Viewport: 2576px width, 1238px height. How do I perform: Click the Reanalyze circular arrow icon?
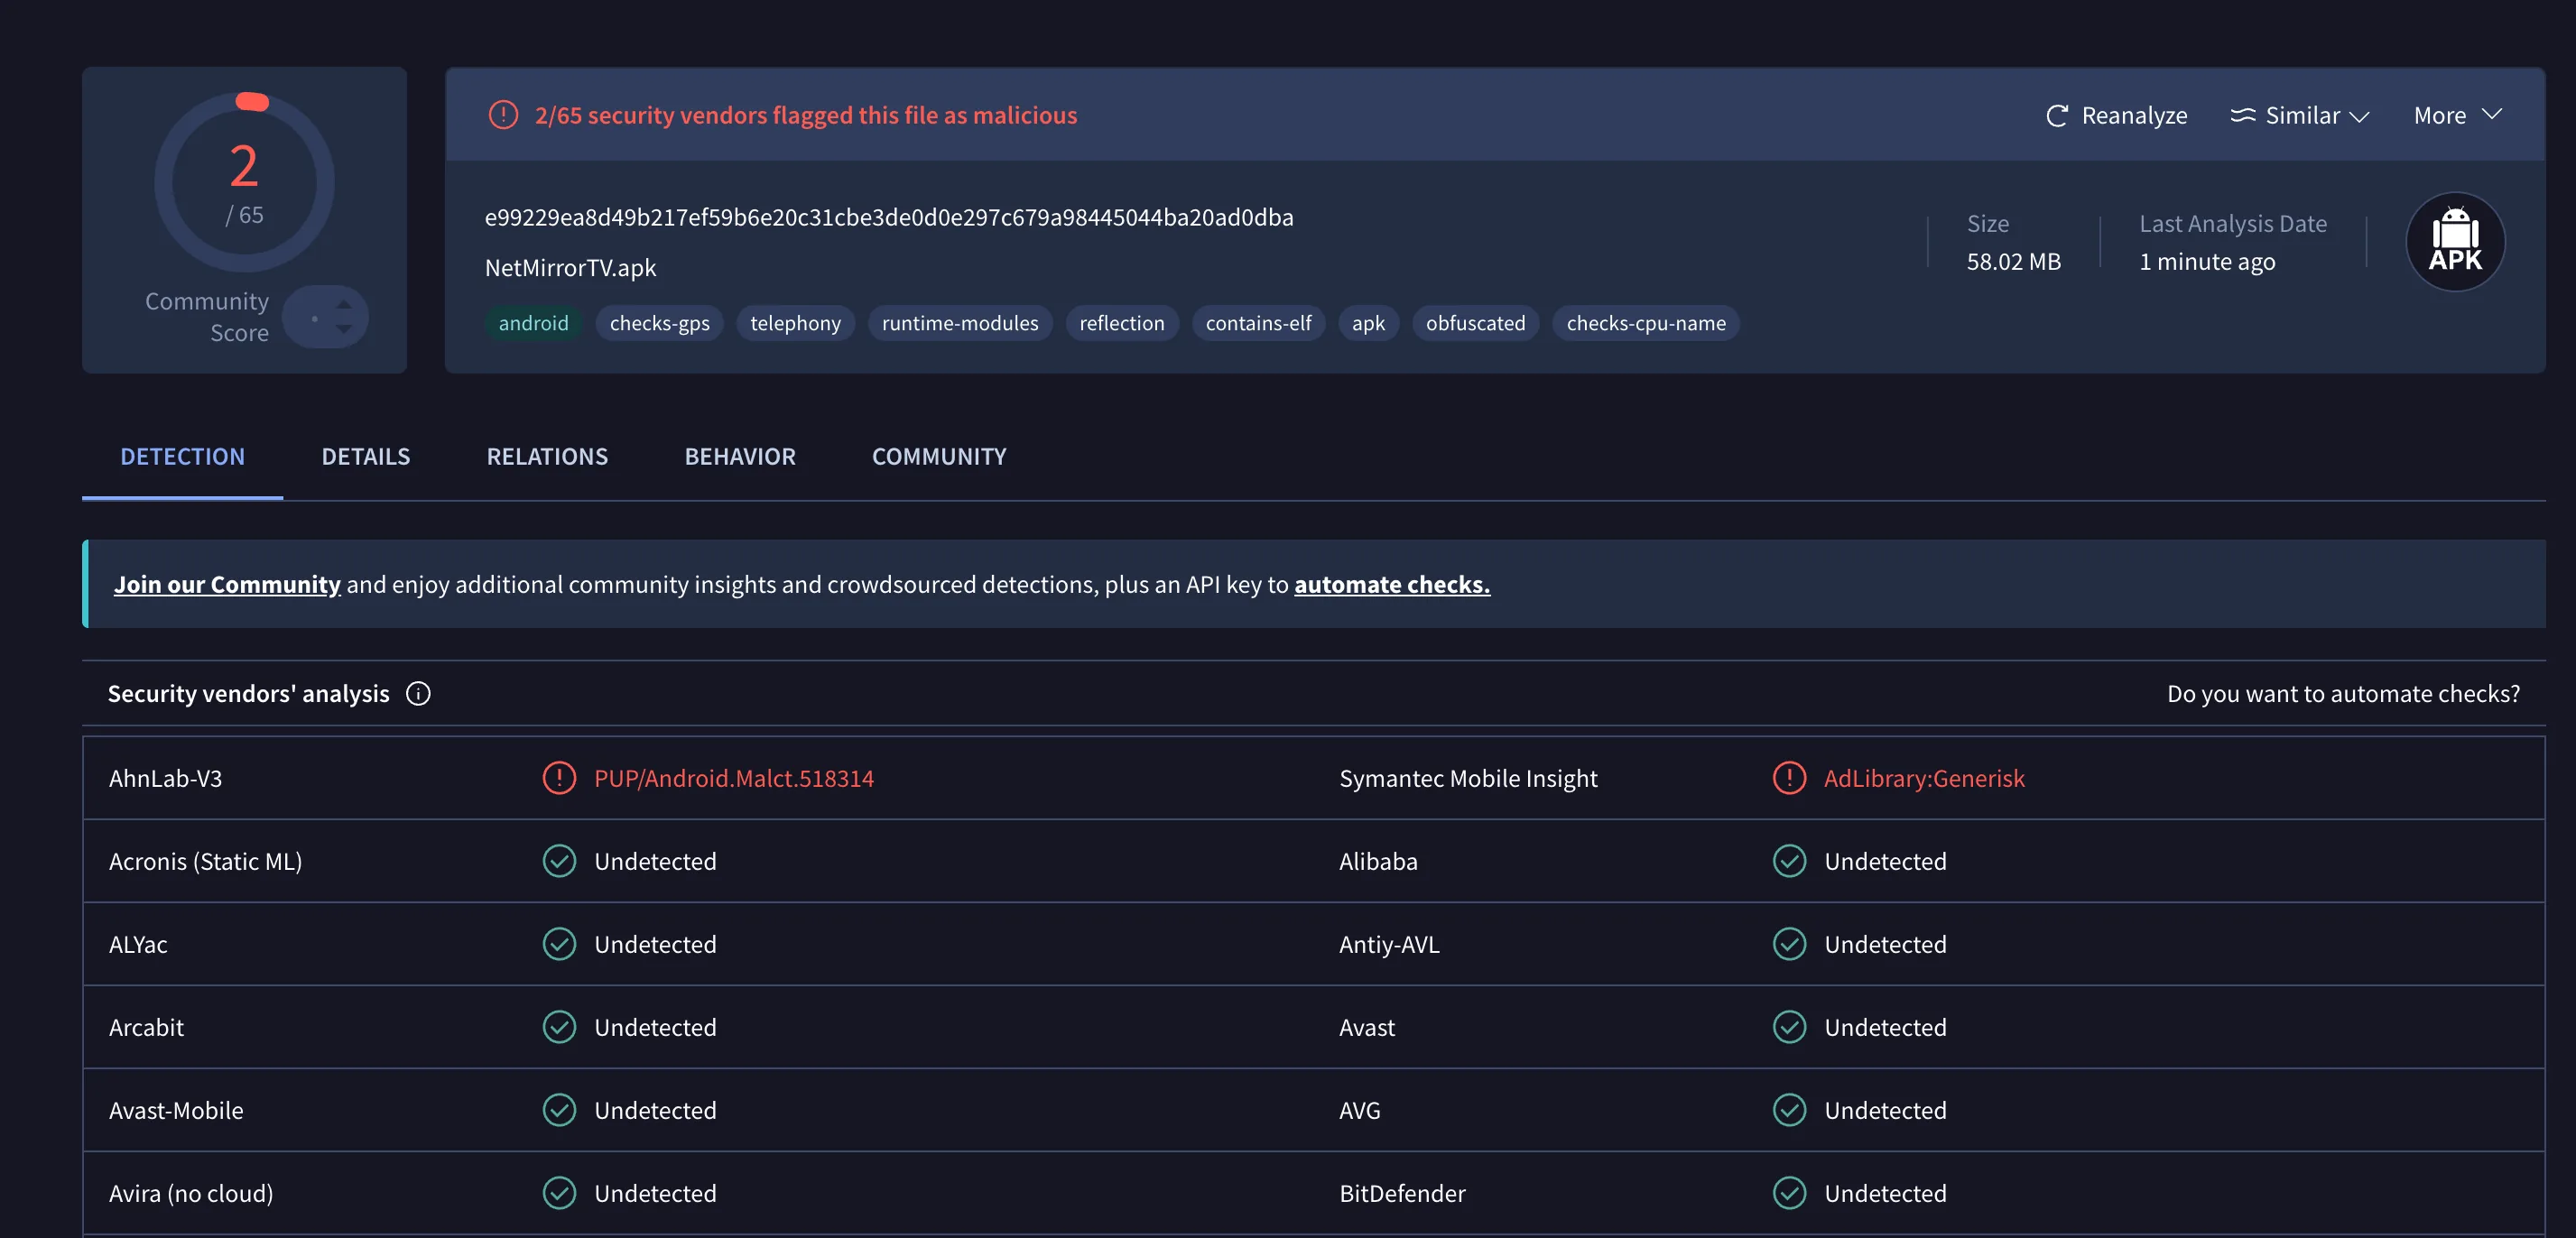click(2056, 116)
